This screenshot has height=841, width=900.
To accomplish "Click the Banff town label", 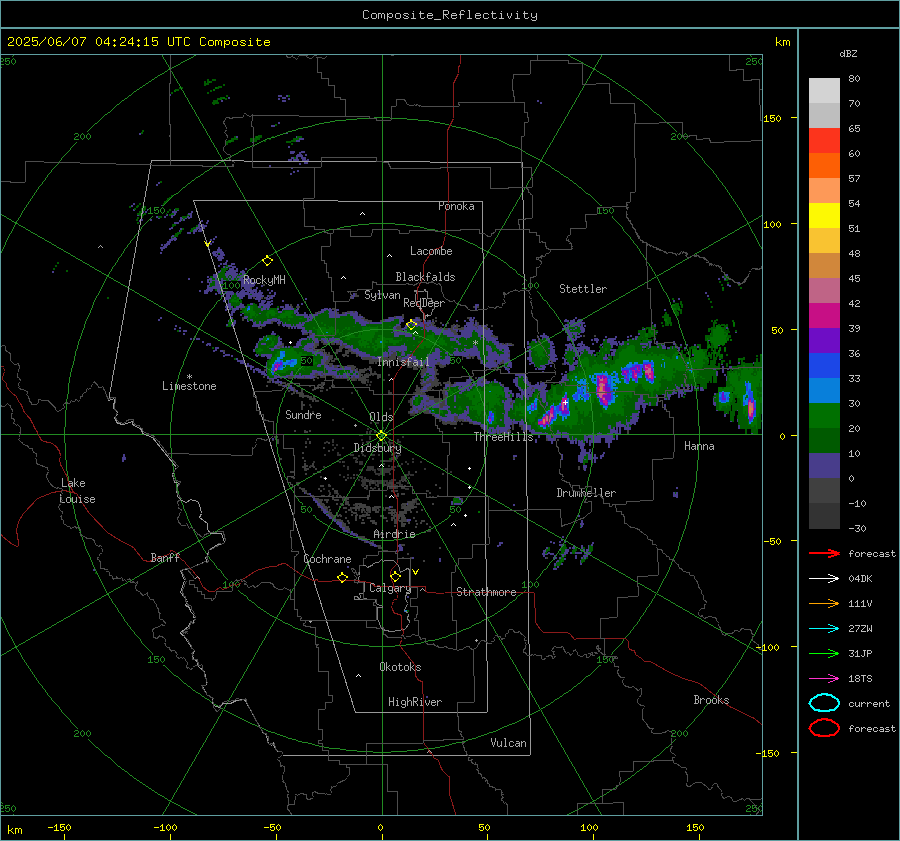I will pyautogui.click(x=165, y=558).
